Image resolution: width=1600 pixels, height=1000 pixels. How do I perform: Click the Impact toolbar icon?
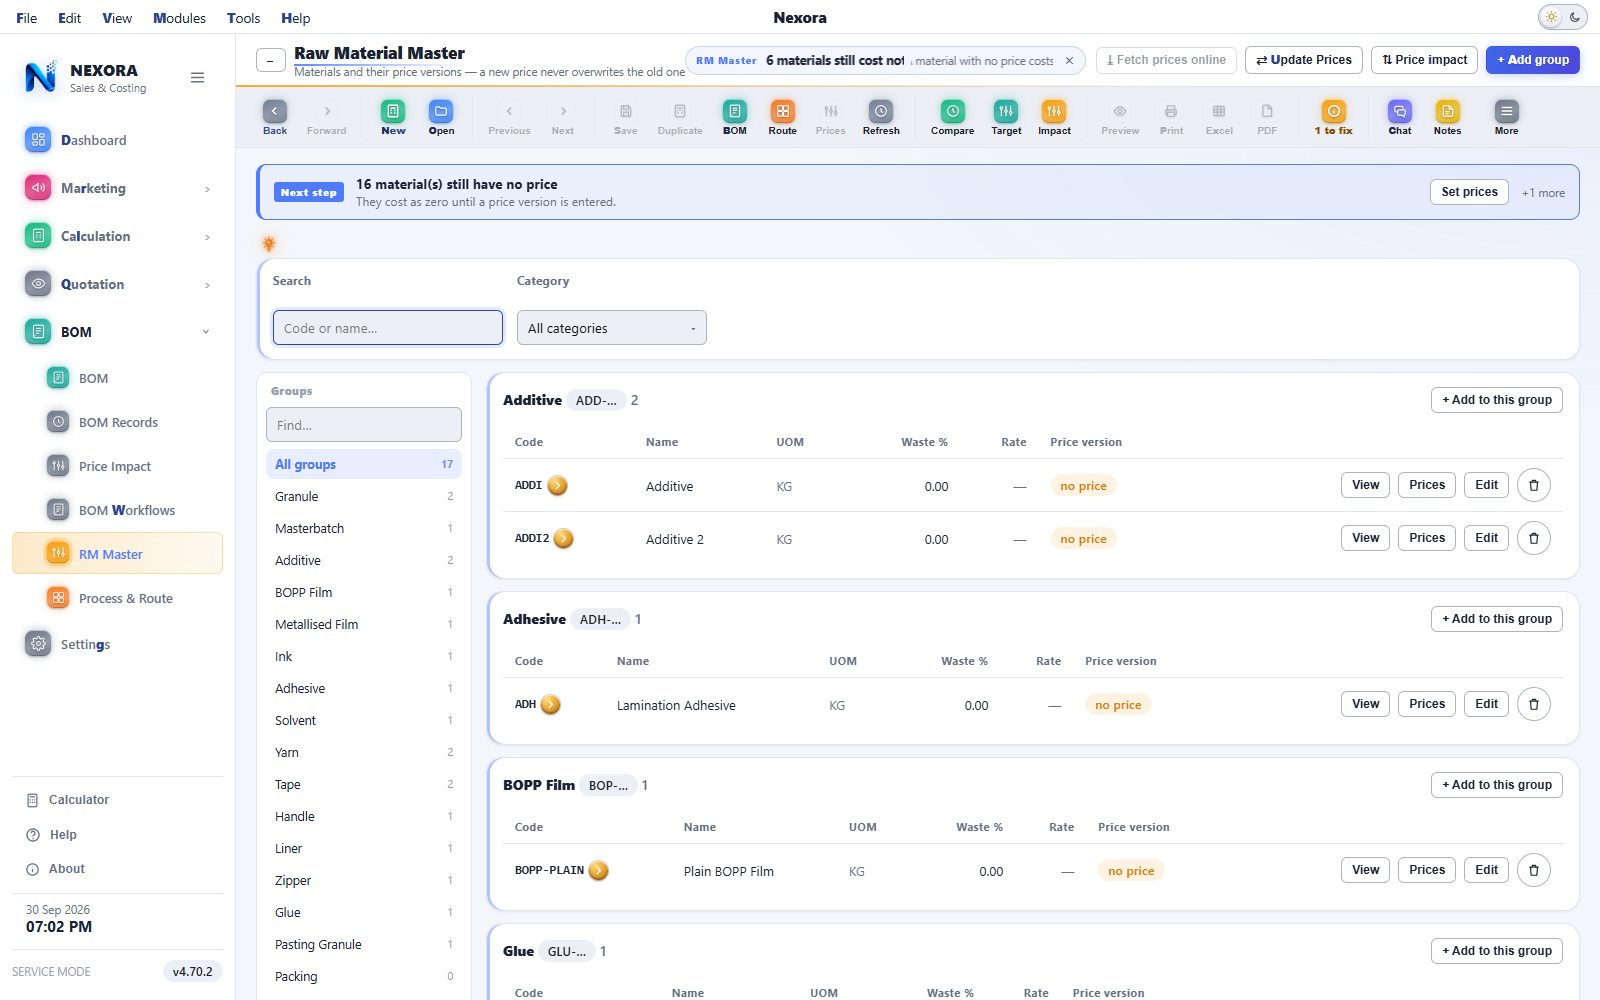1054,117
